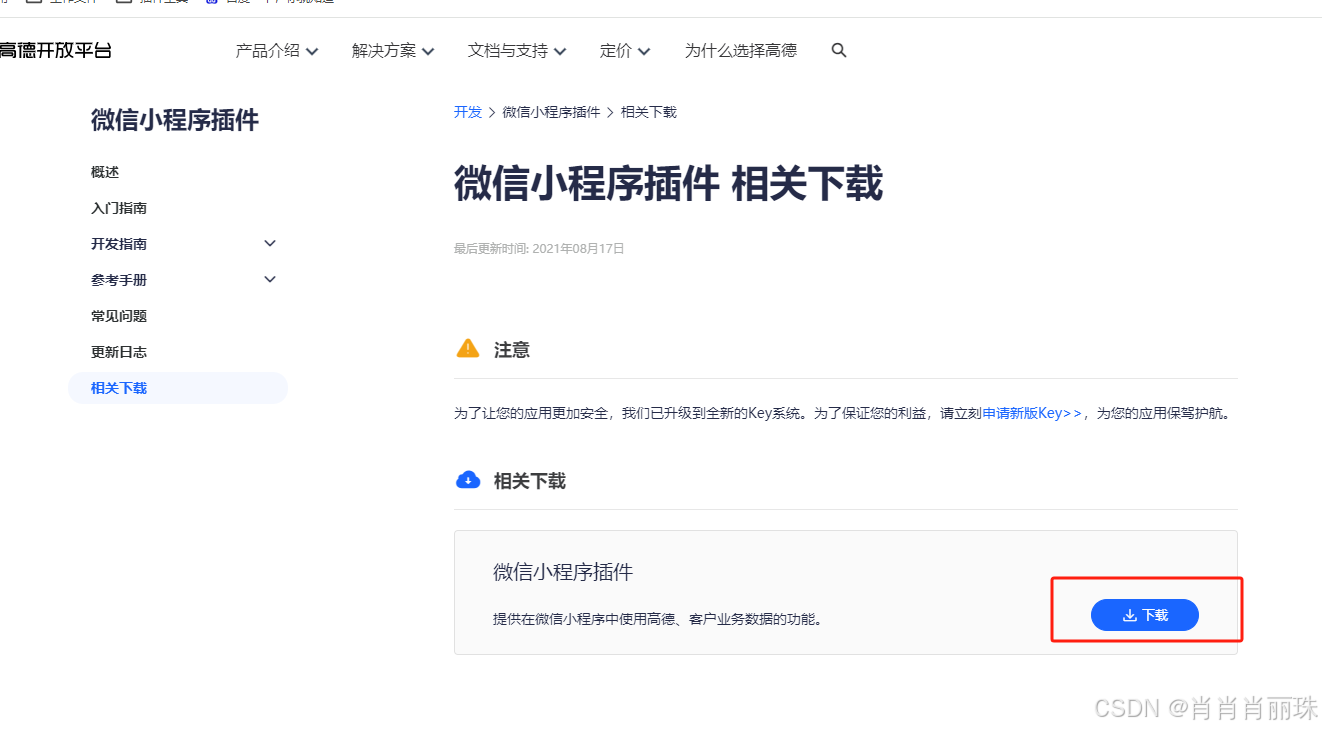Click the 开发 breadcrumb link
This screenshot has height=730, width=1322.
coord(468,112)
